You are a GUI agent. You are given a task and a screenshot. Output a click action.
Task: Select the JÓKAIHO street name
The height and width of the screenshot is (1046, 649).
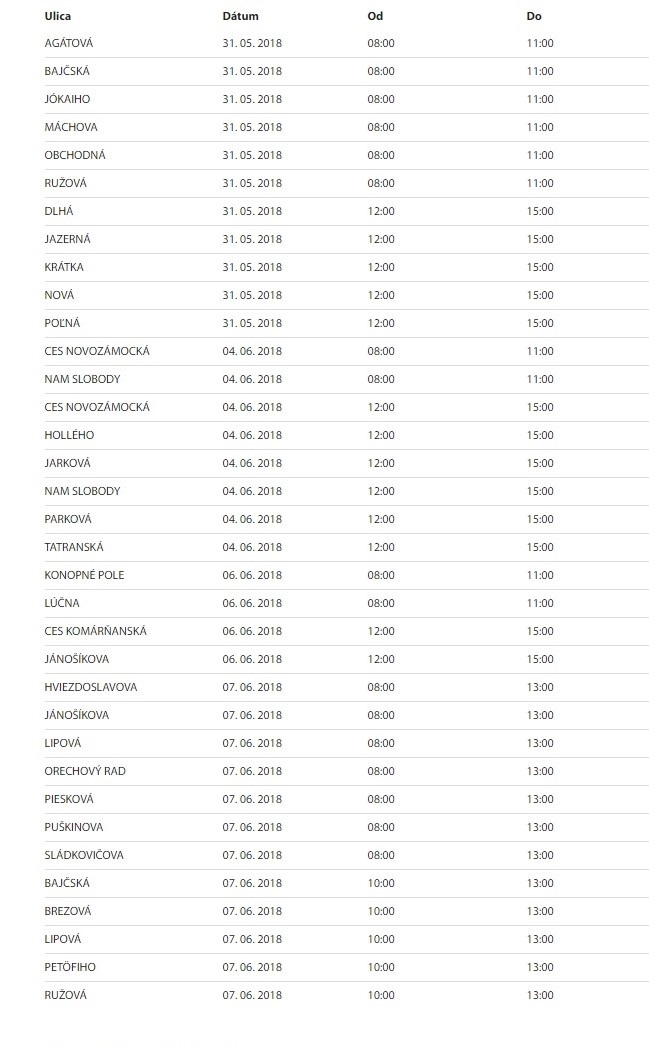pyautogui.click(x=67, y=99)
